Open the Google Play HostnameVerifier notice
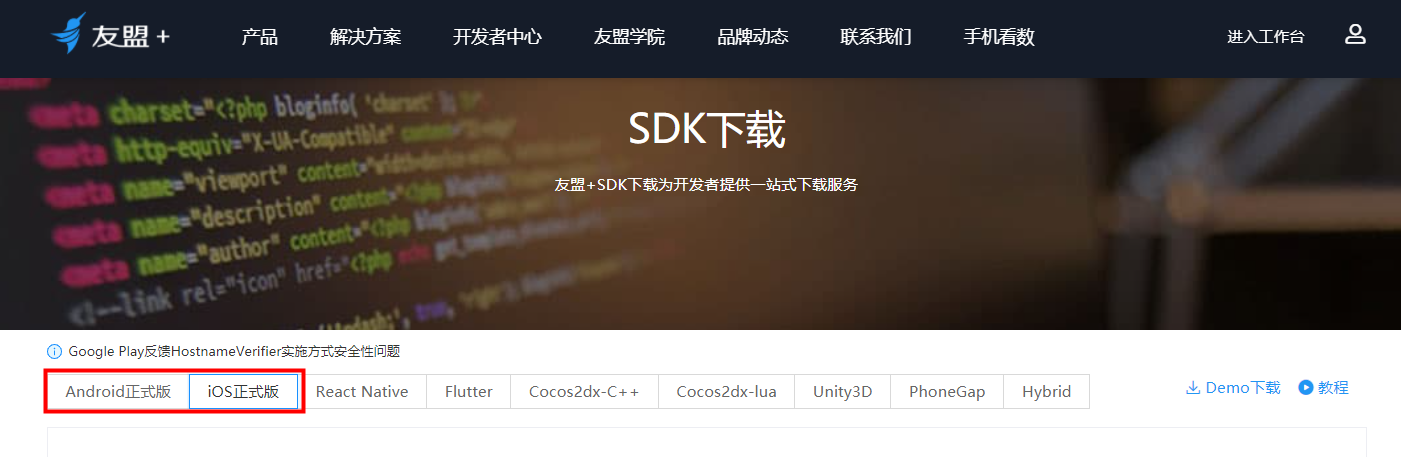 coord(234,351)
